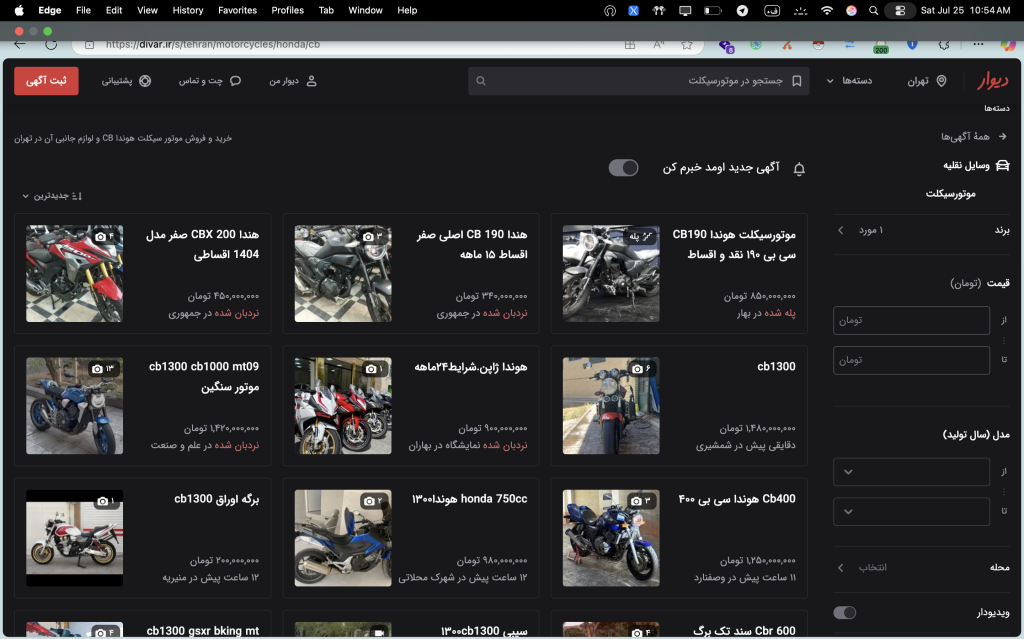Viewport: 1024px width, 639px height.
Task: Open the Favorites menu
Action: [x=237, y=10]
